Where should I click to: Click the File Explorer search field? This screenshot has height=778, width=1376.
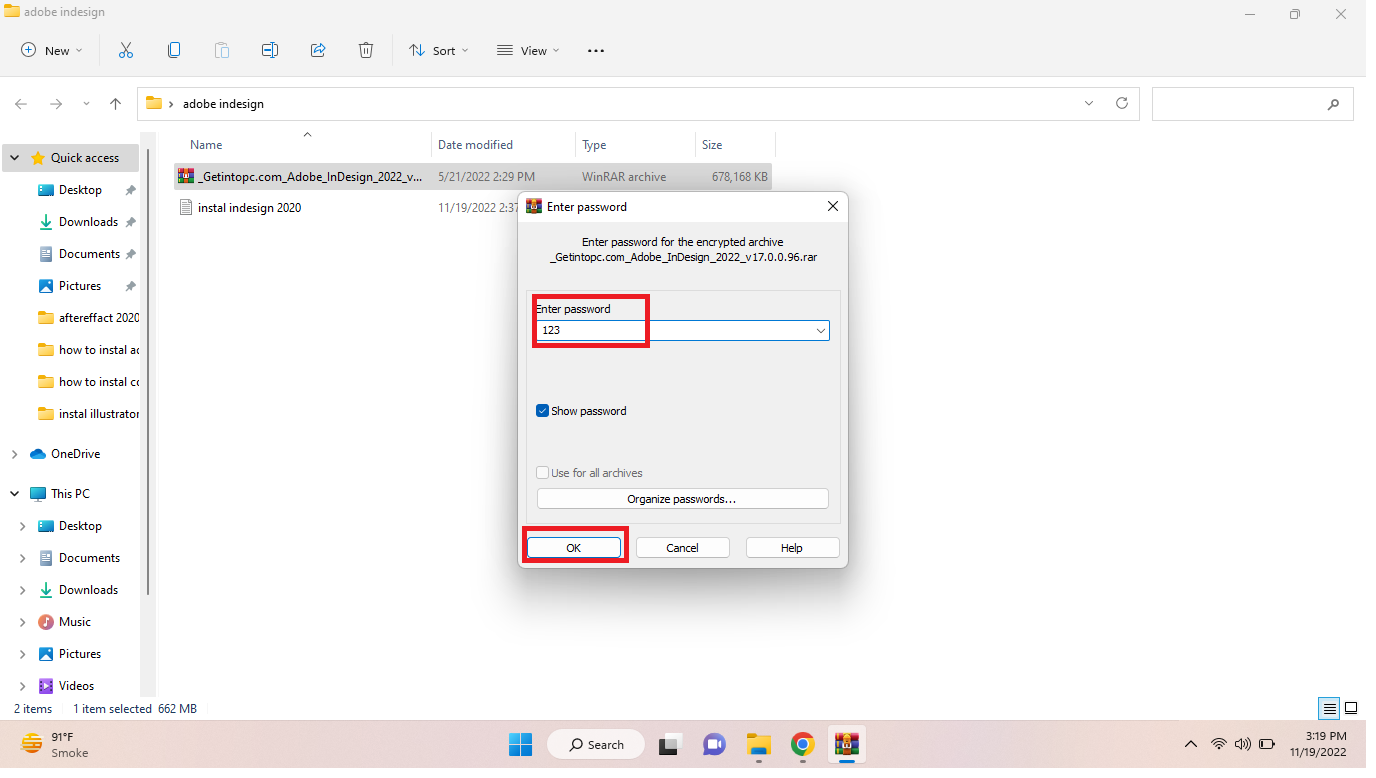[1253, 104]
